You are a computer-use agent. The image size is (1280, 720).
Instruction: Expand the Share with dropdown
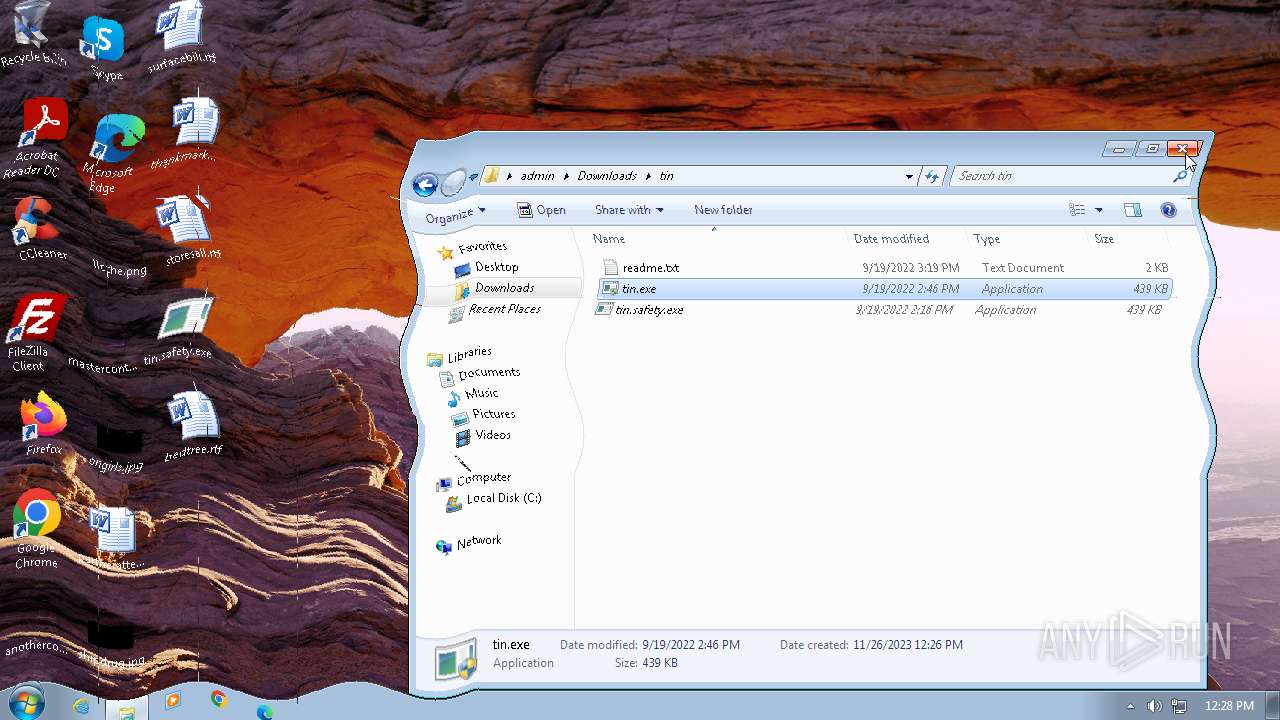[x=629, y=210]
